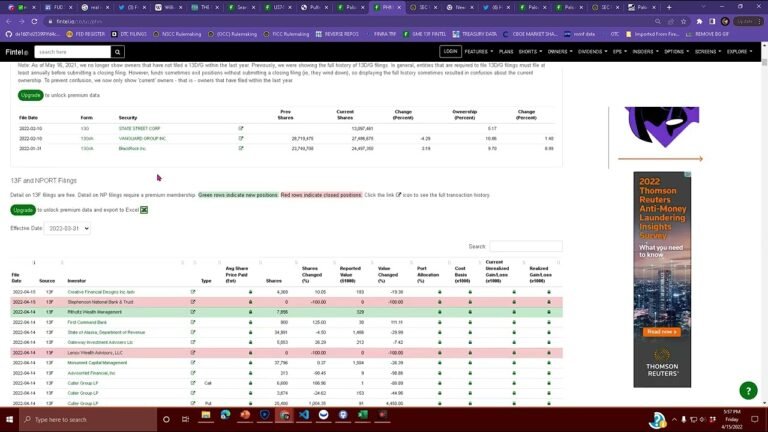
Task: Expand the Screens menu
Action: [x=708, y=51]
